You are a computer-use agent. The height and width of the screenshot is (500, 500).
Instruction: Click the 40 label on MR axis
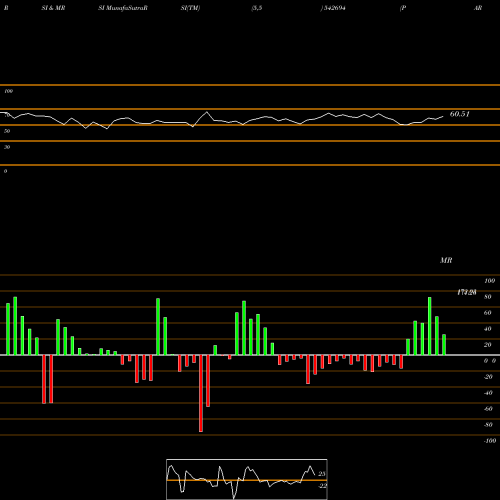click(x=488, y=329)
